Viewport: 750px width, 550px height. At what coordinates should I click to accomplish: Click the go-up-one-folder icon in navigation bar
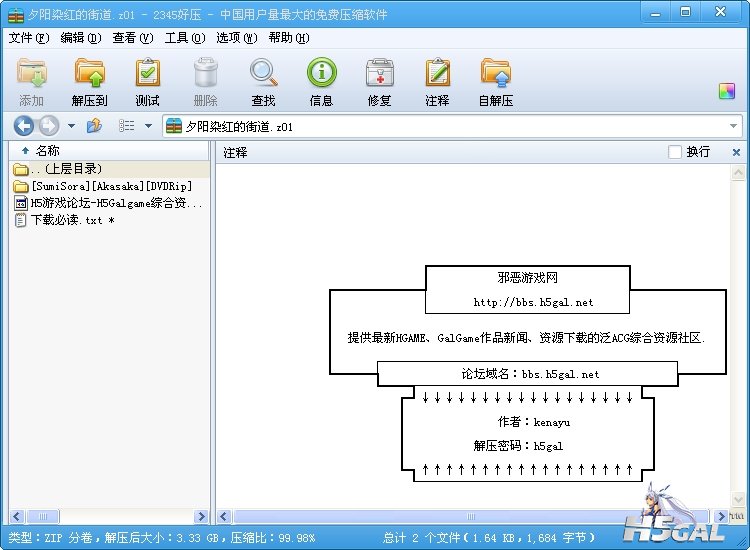click(94, 126)
